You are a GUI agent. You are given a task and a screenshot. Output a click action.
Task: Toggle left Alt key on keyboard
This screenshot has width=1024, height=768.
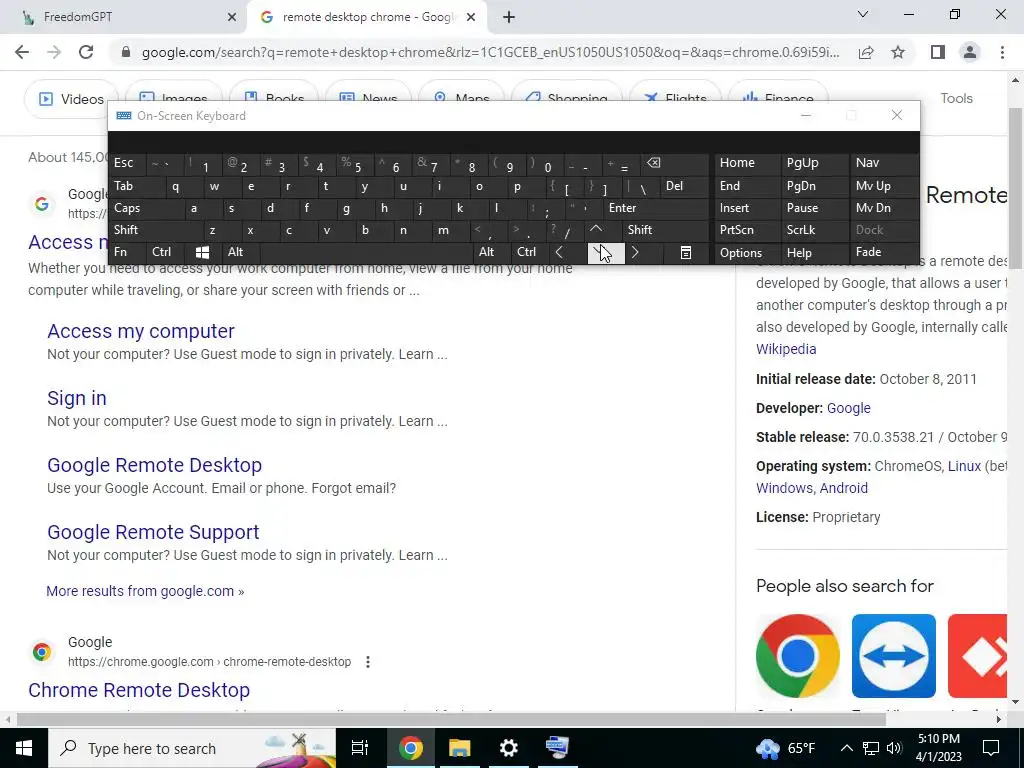point(241,252)
